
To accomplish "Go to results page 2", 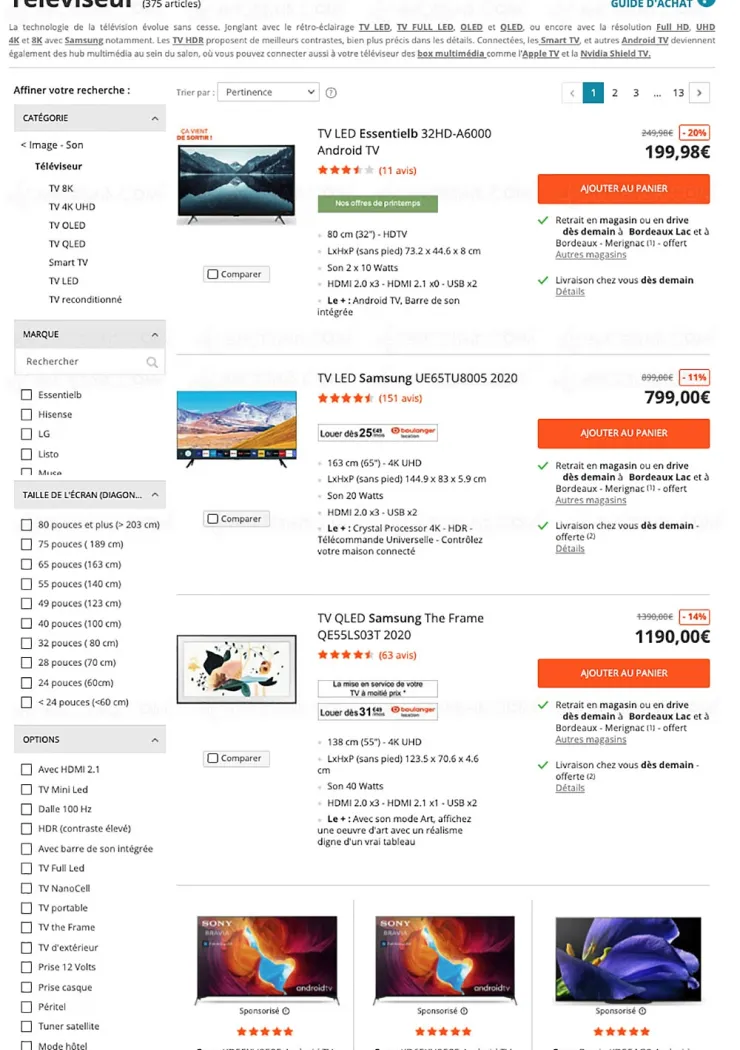I will tap(614, 92).
